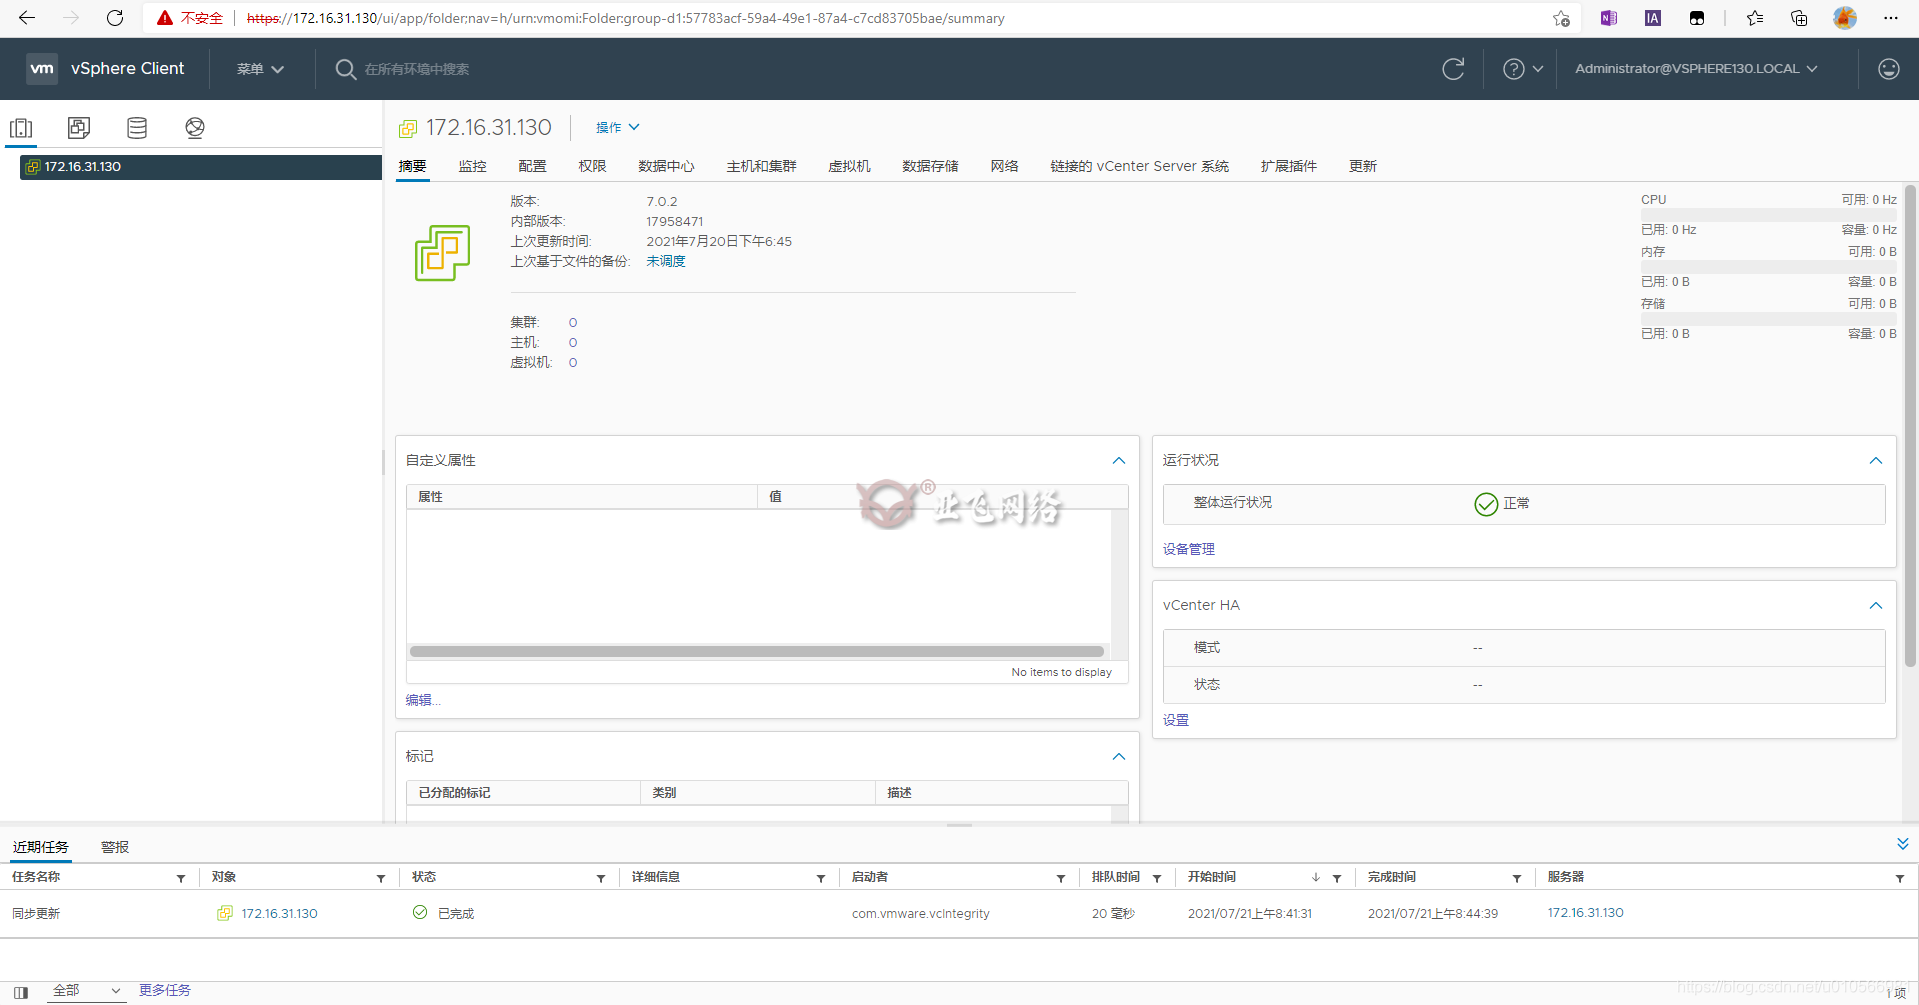This screenshot has width=1919, height=1005.
Task: Switch to the 网络 tab
Action: pyautogui.click(x=1004, y=166)
